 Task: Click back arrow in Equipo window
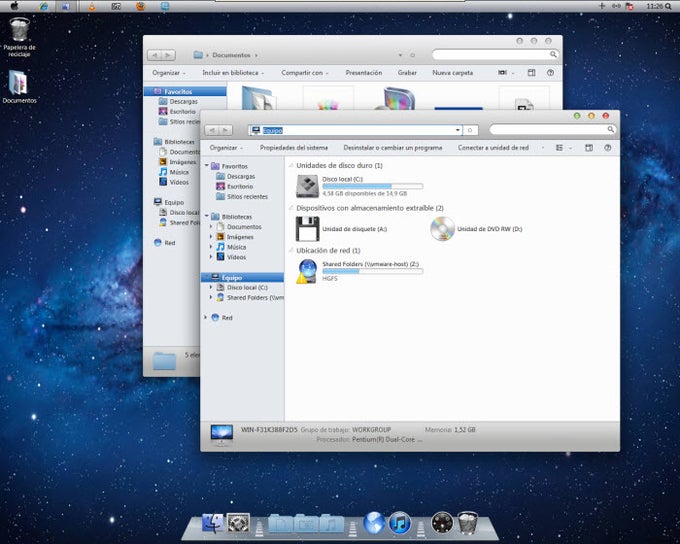coord(212,130)
